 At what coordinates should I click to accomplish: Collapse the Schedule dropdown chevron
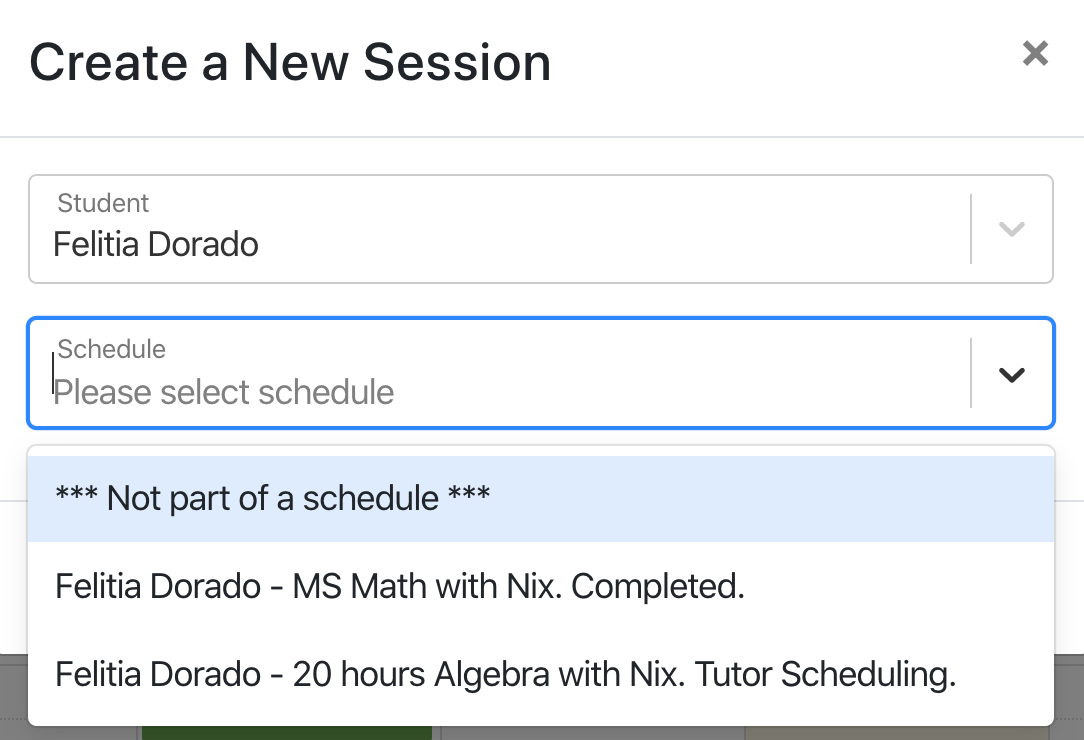pos(1012,374)
